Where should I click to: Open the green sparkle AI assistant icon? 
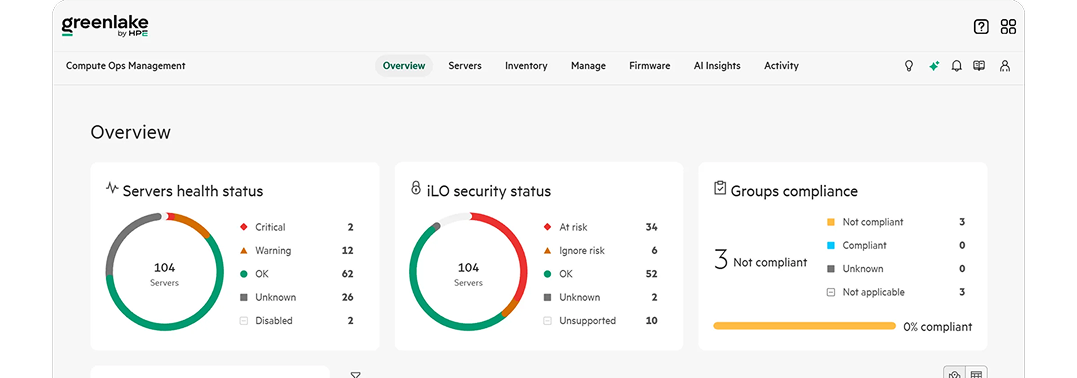point(933,66)
